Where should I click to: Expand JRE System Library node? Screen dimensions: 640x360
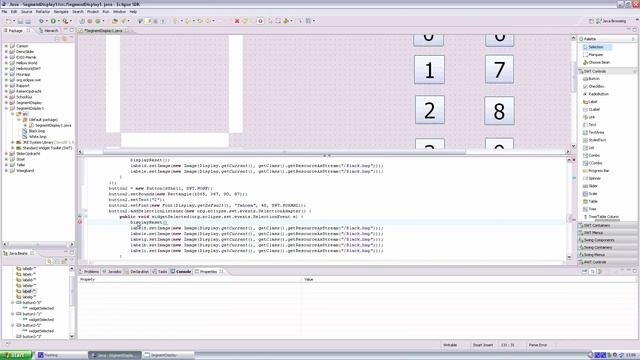(13, 142)
